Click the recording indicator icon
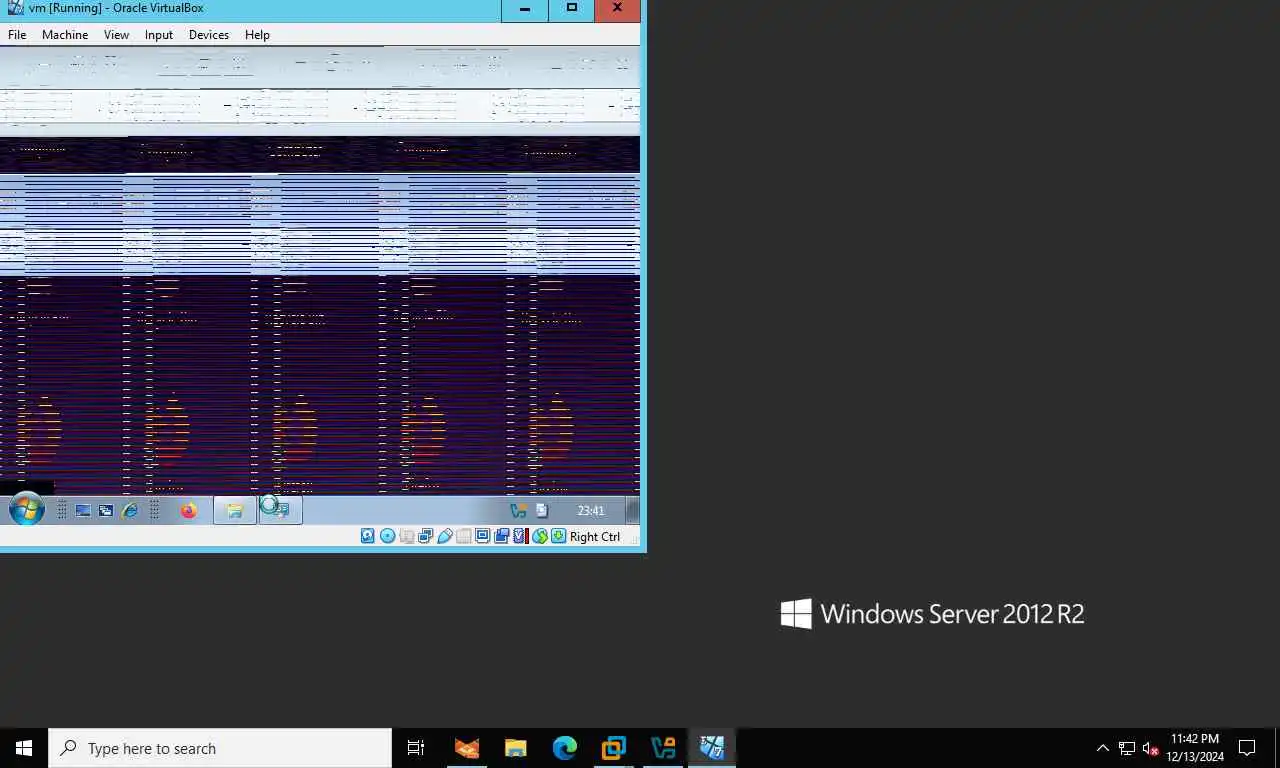The height and width of the screenshot is (768, 1280). pyautogui.click(x=501, y=536)
